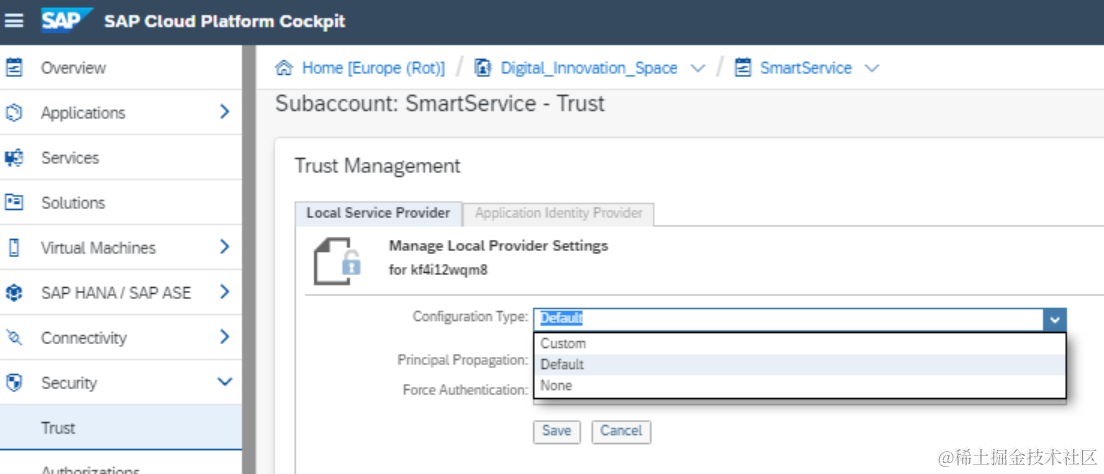Click the Applications cube icon
The height and width of the screenshot is (474, 1104).
14,113
